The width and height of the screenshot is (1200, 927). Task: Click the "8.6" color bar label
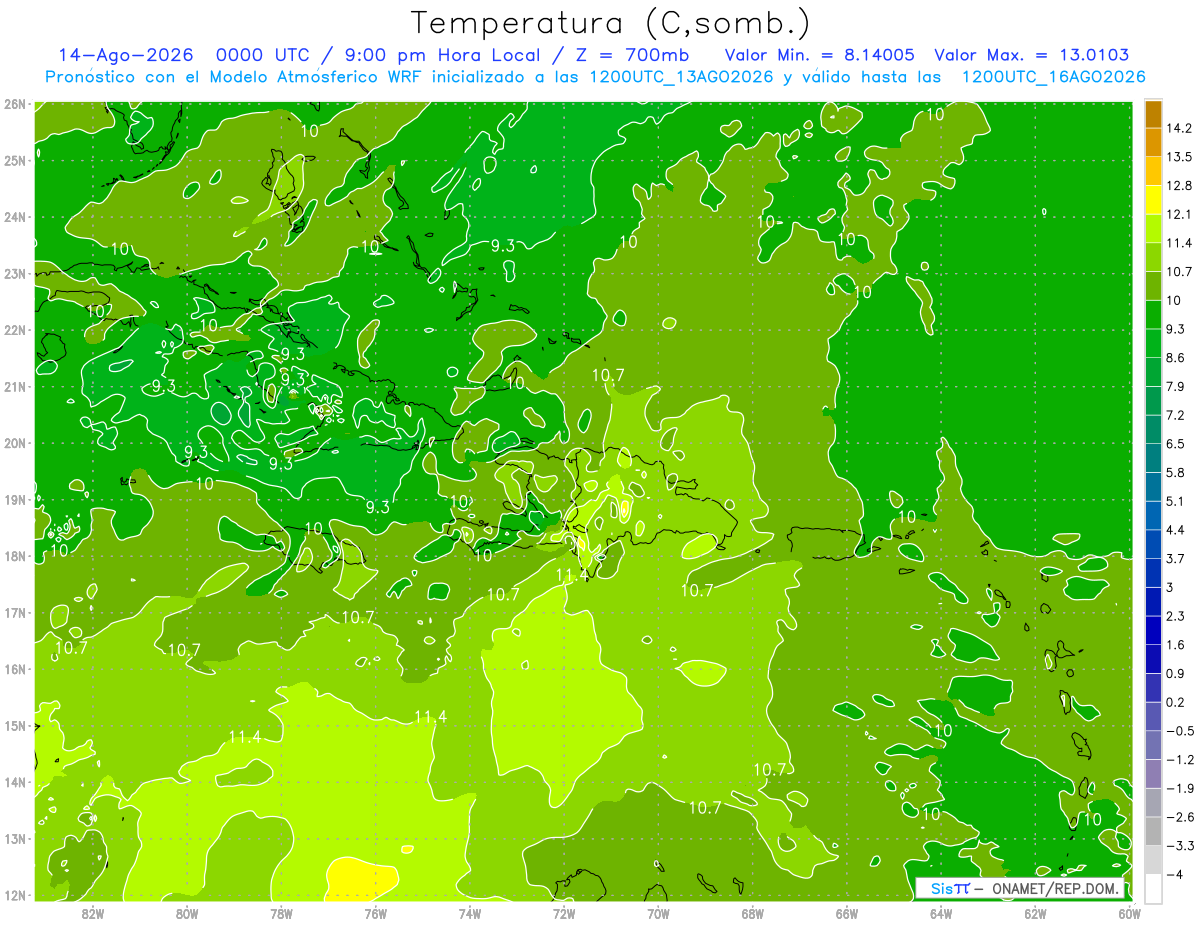click(1176, 358)
